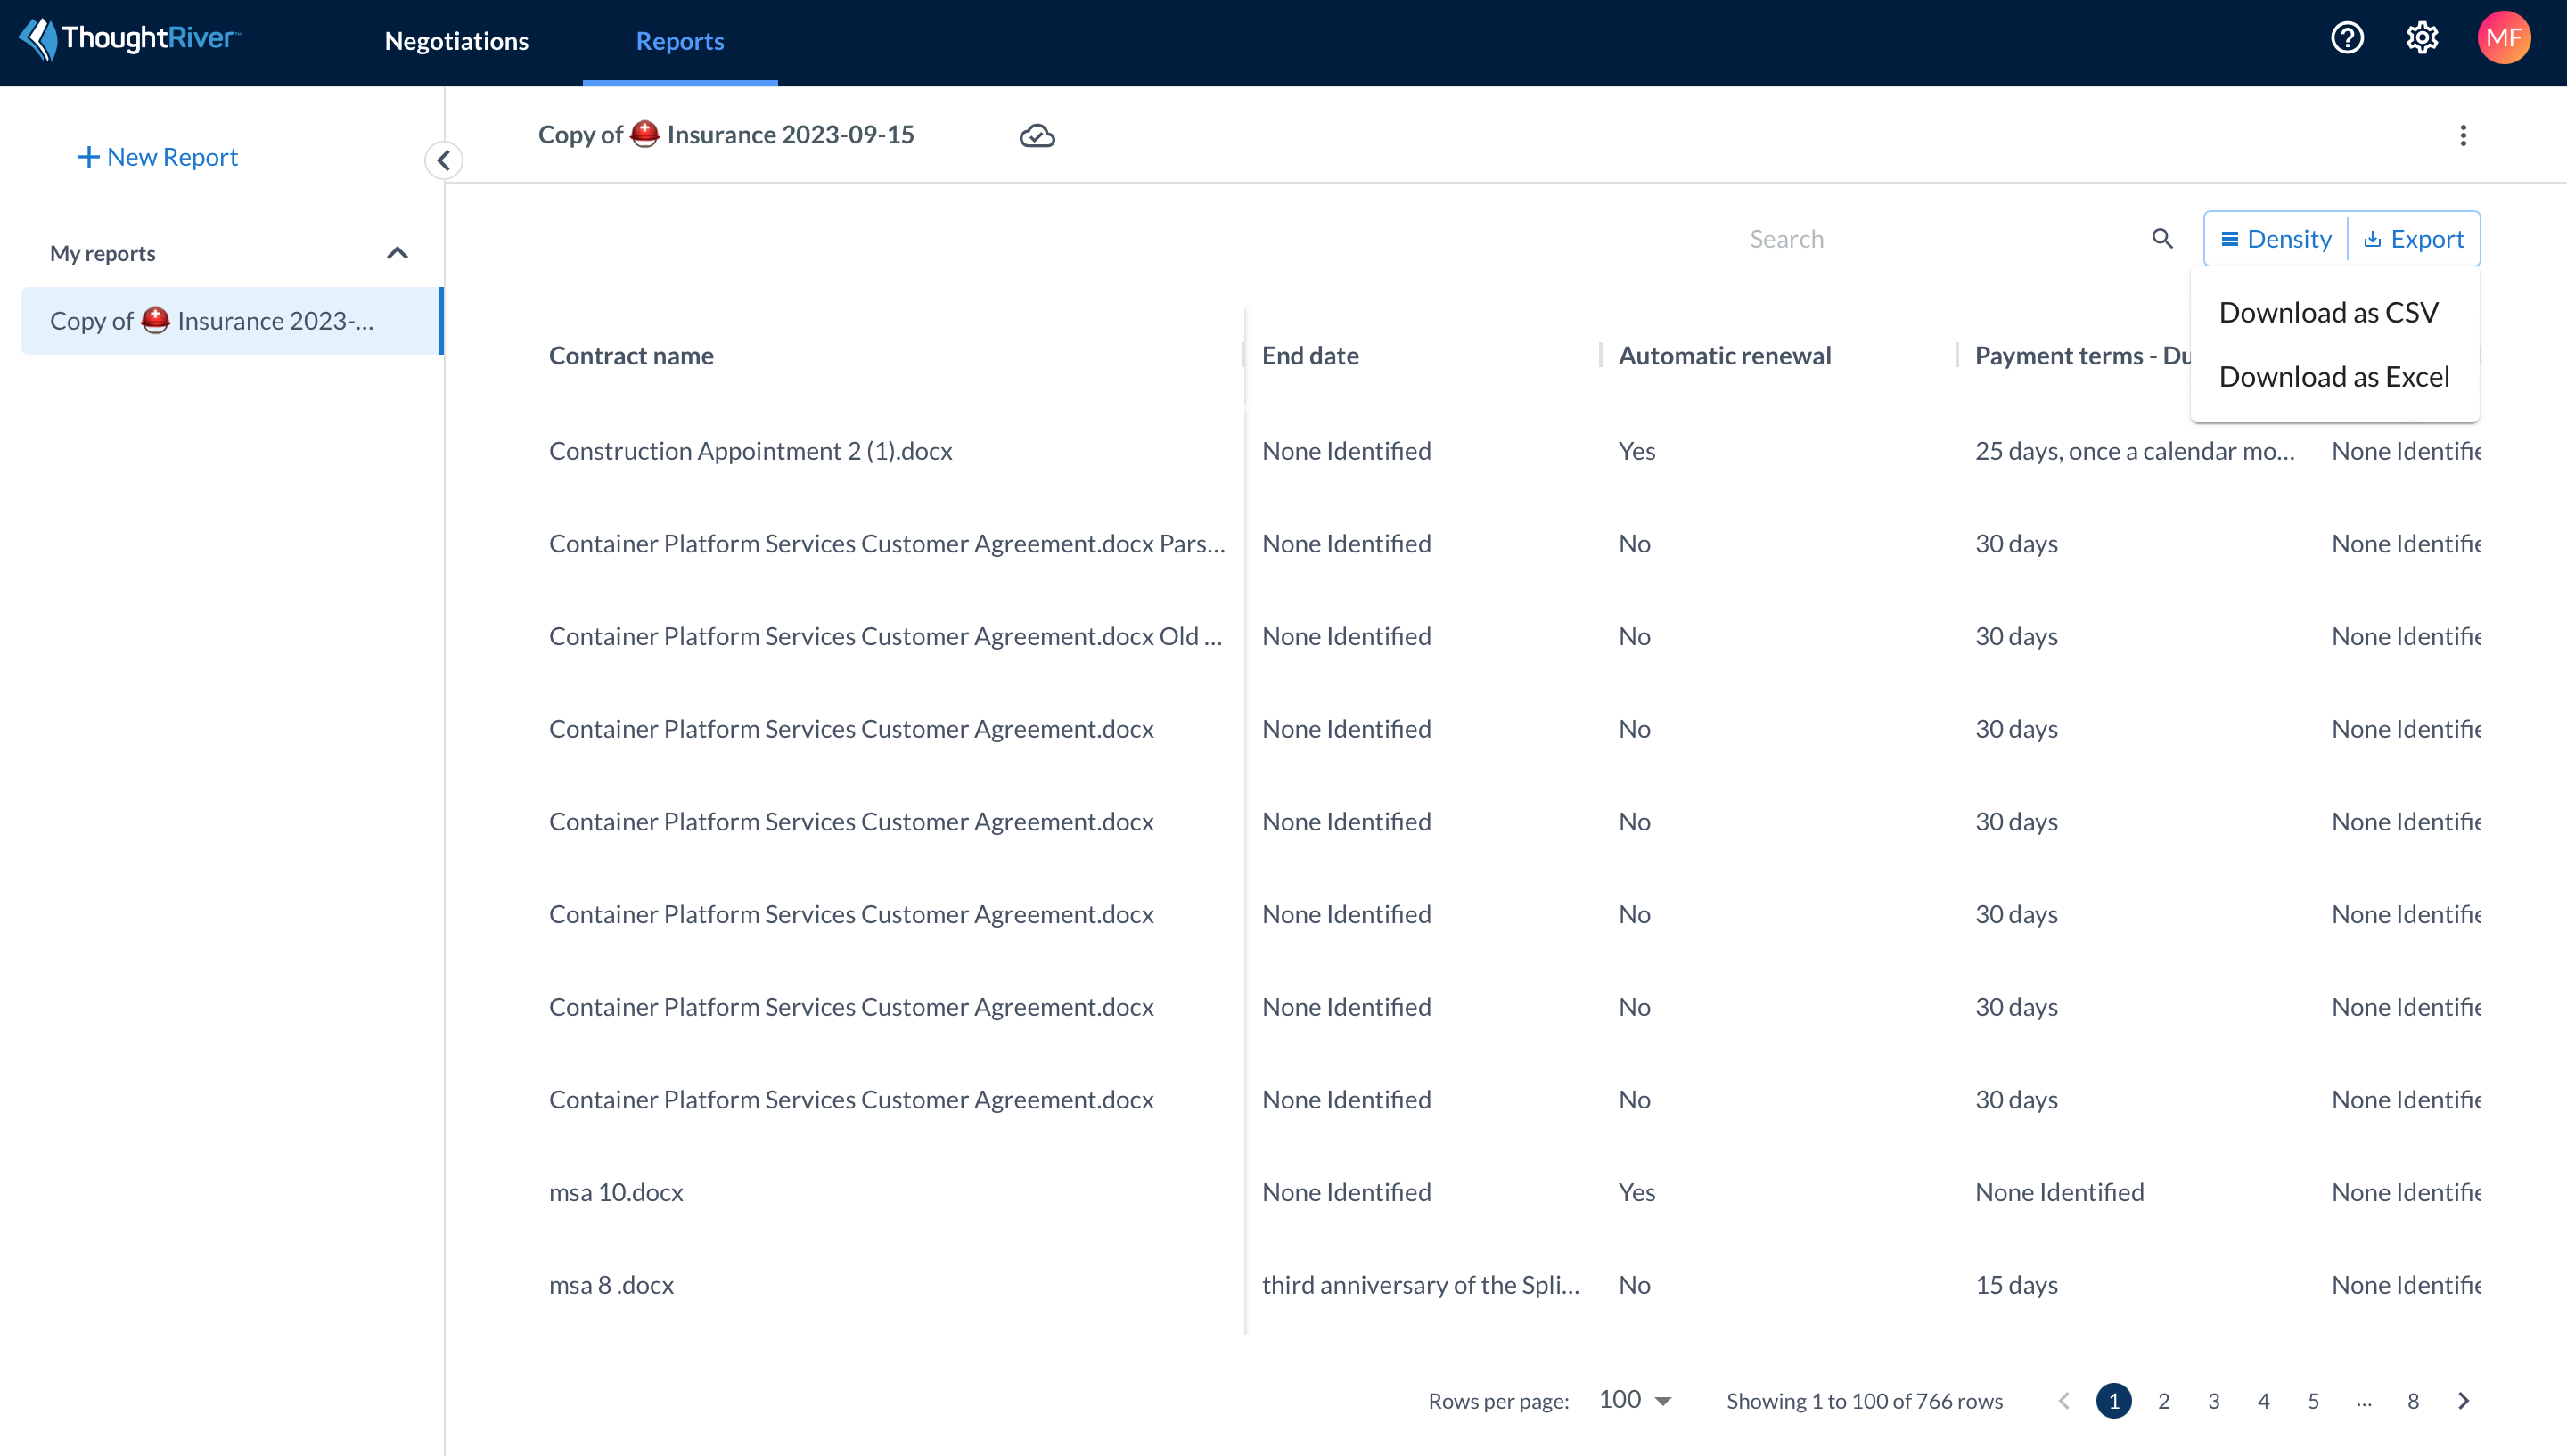Open Construction Appointment 2 (1).docx row

(x=750, y=451)
